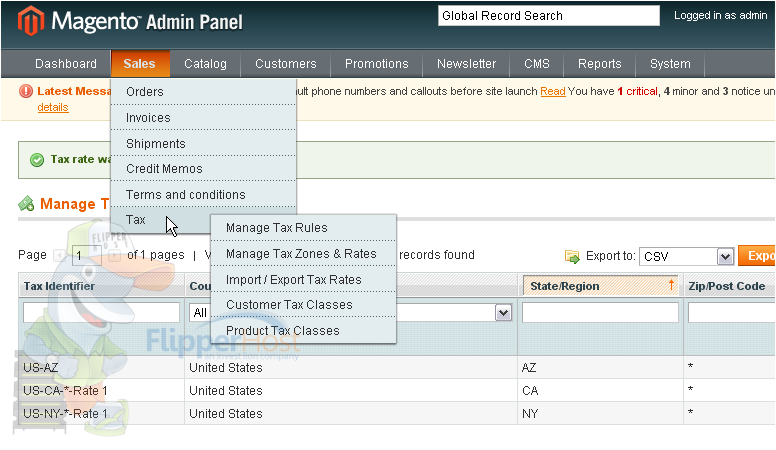Select Shipments from the Sales menu

click(x=203, y=144)
